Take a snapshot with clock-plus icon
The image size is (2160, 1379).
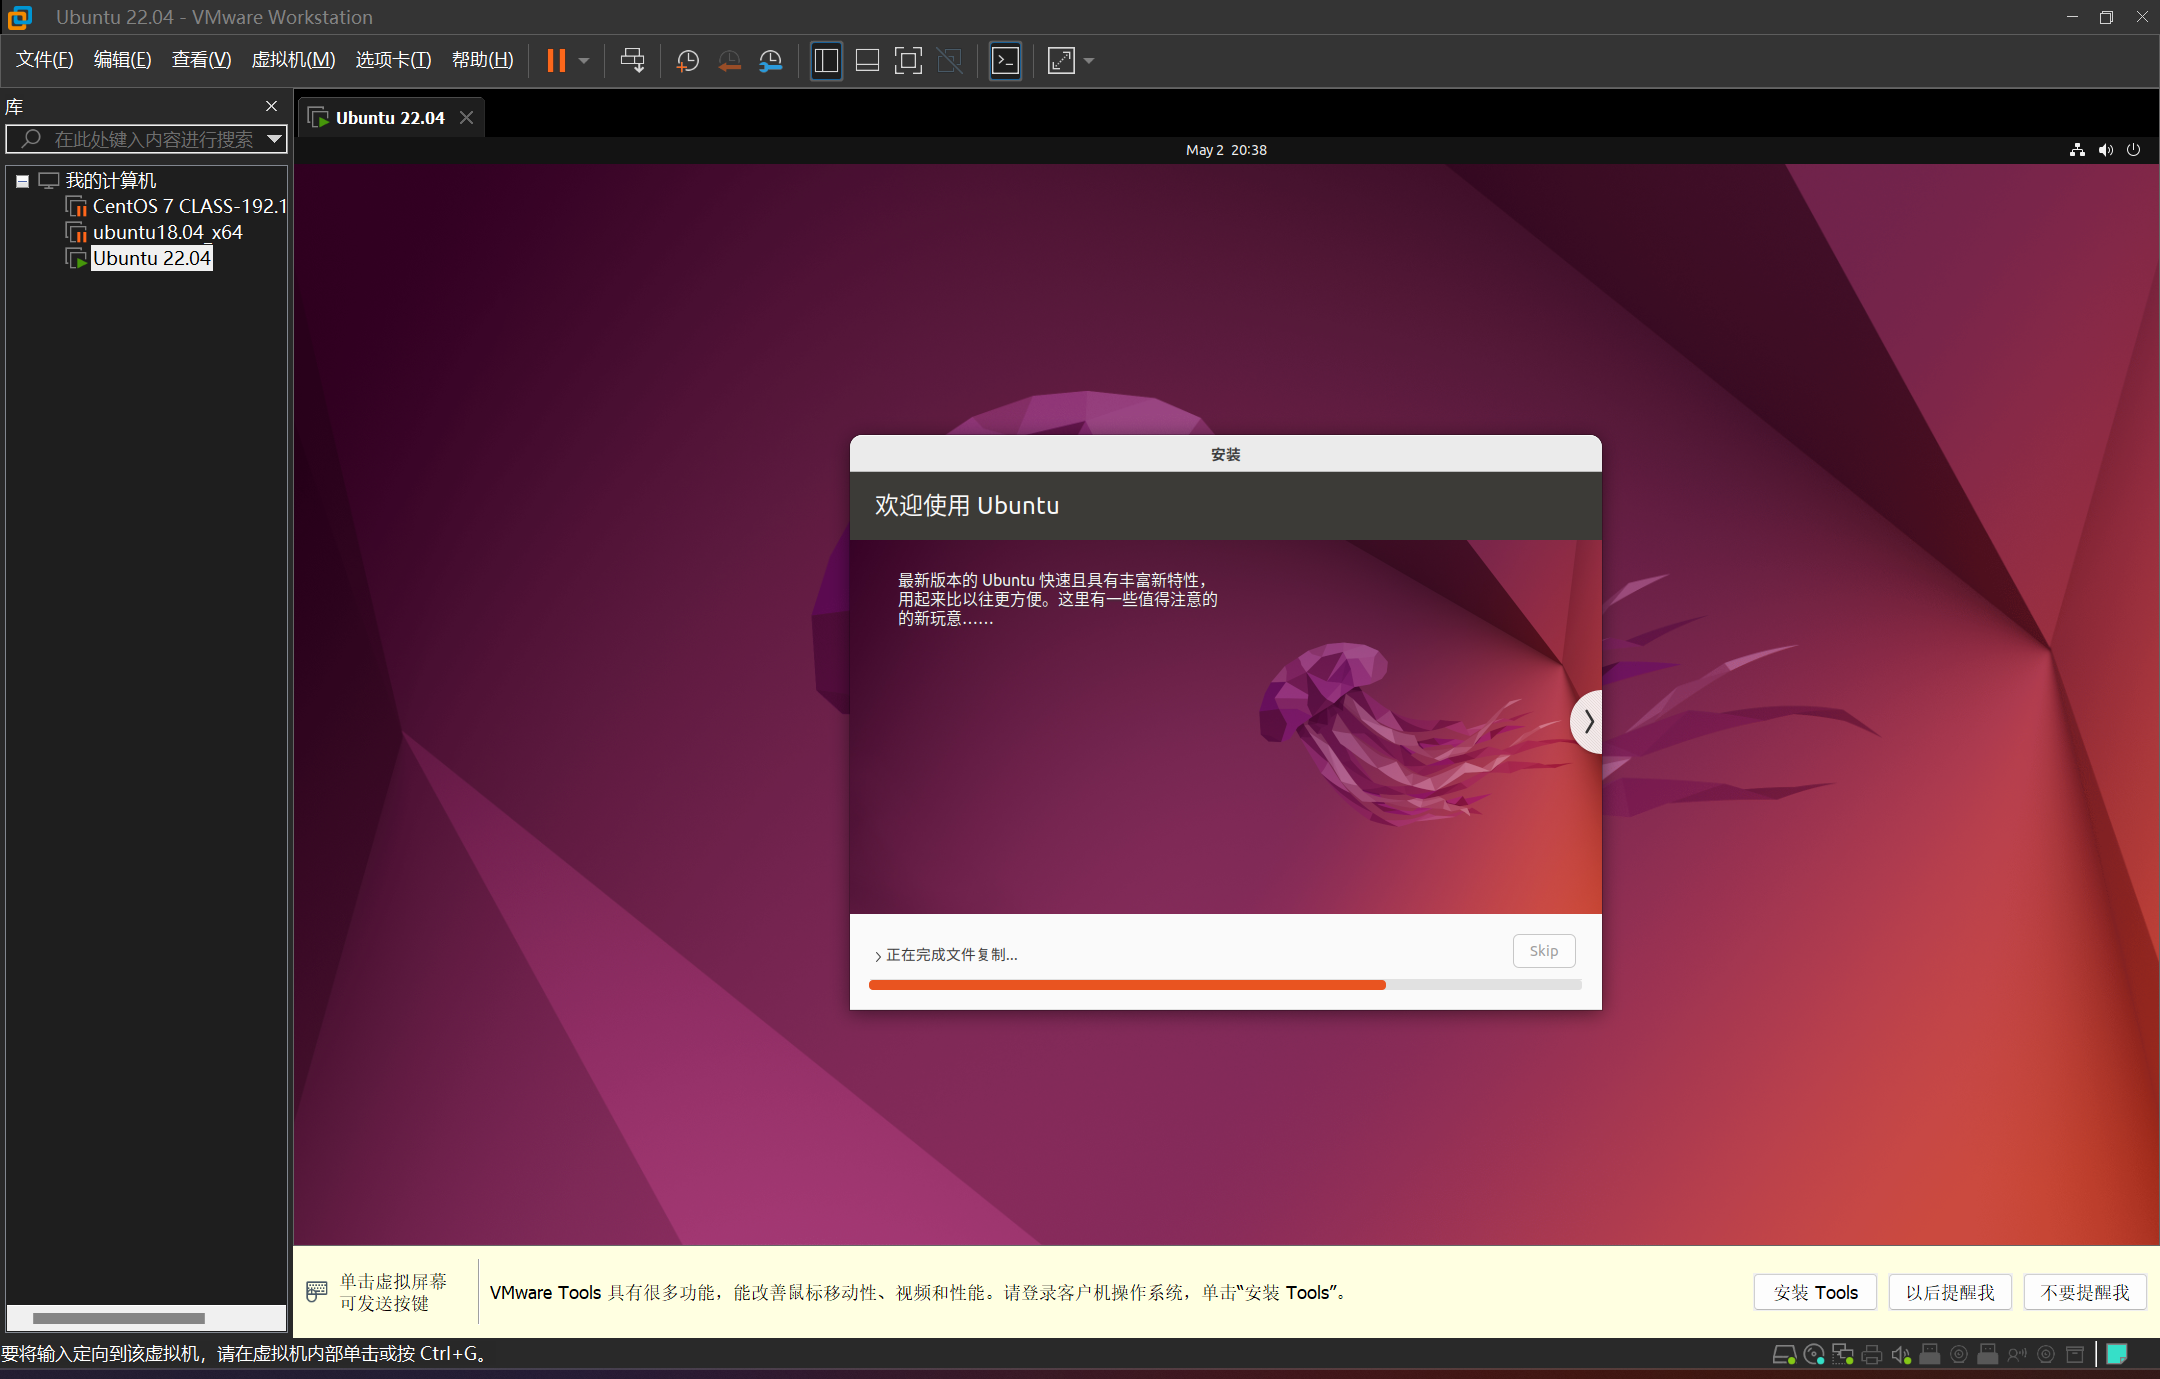(687, 61)
